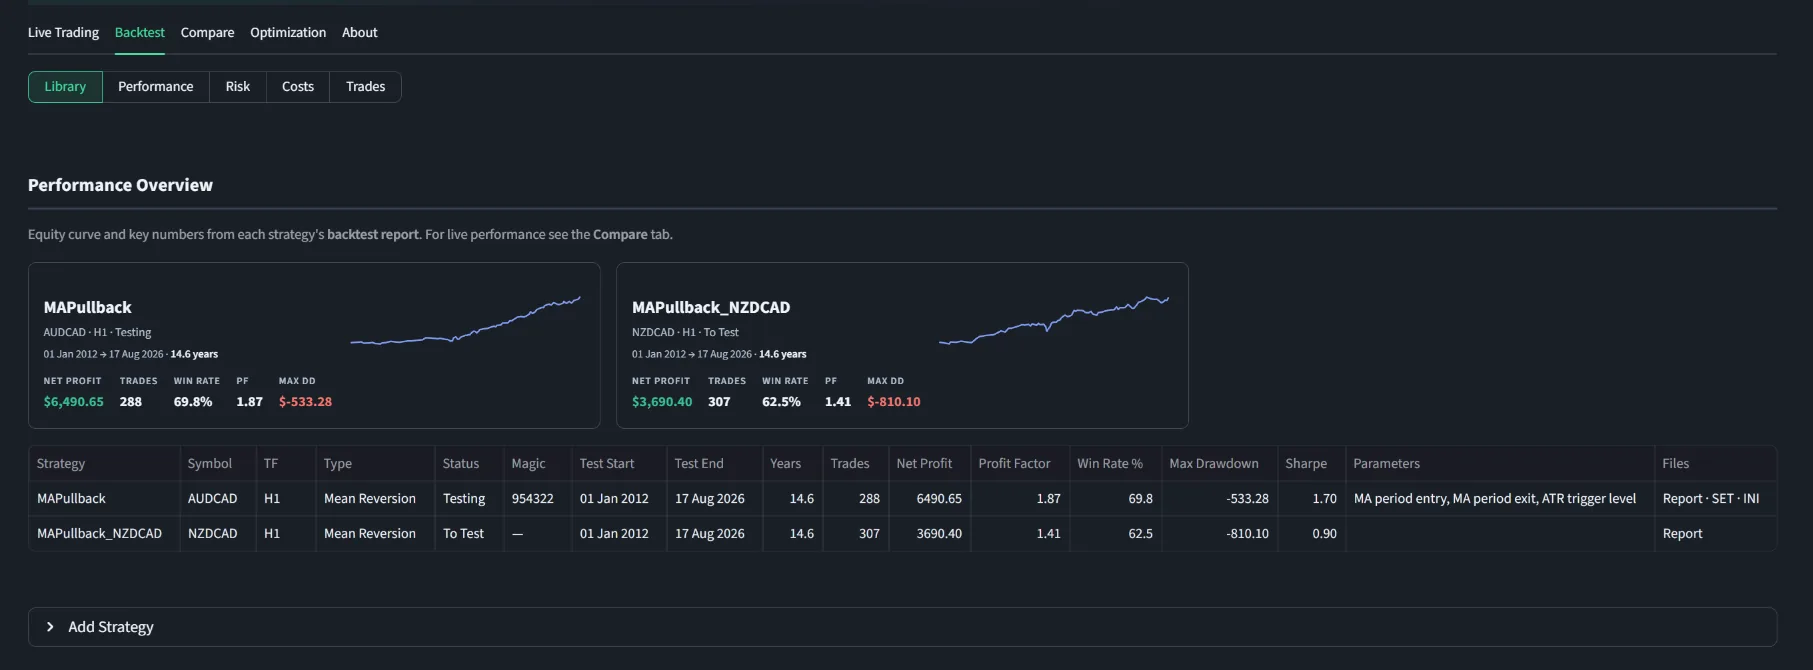Click the 69.8% win rate on card
1813x670 pixels.
[193, 401]
